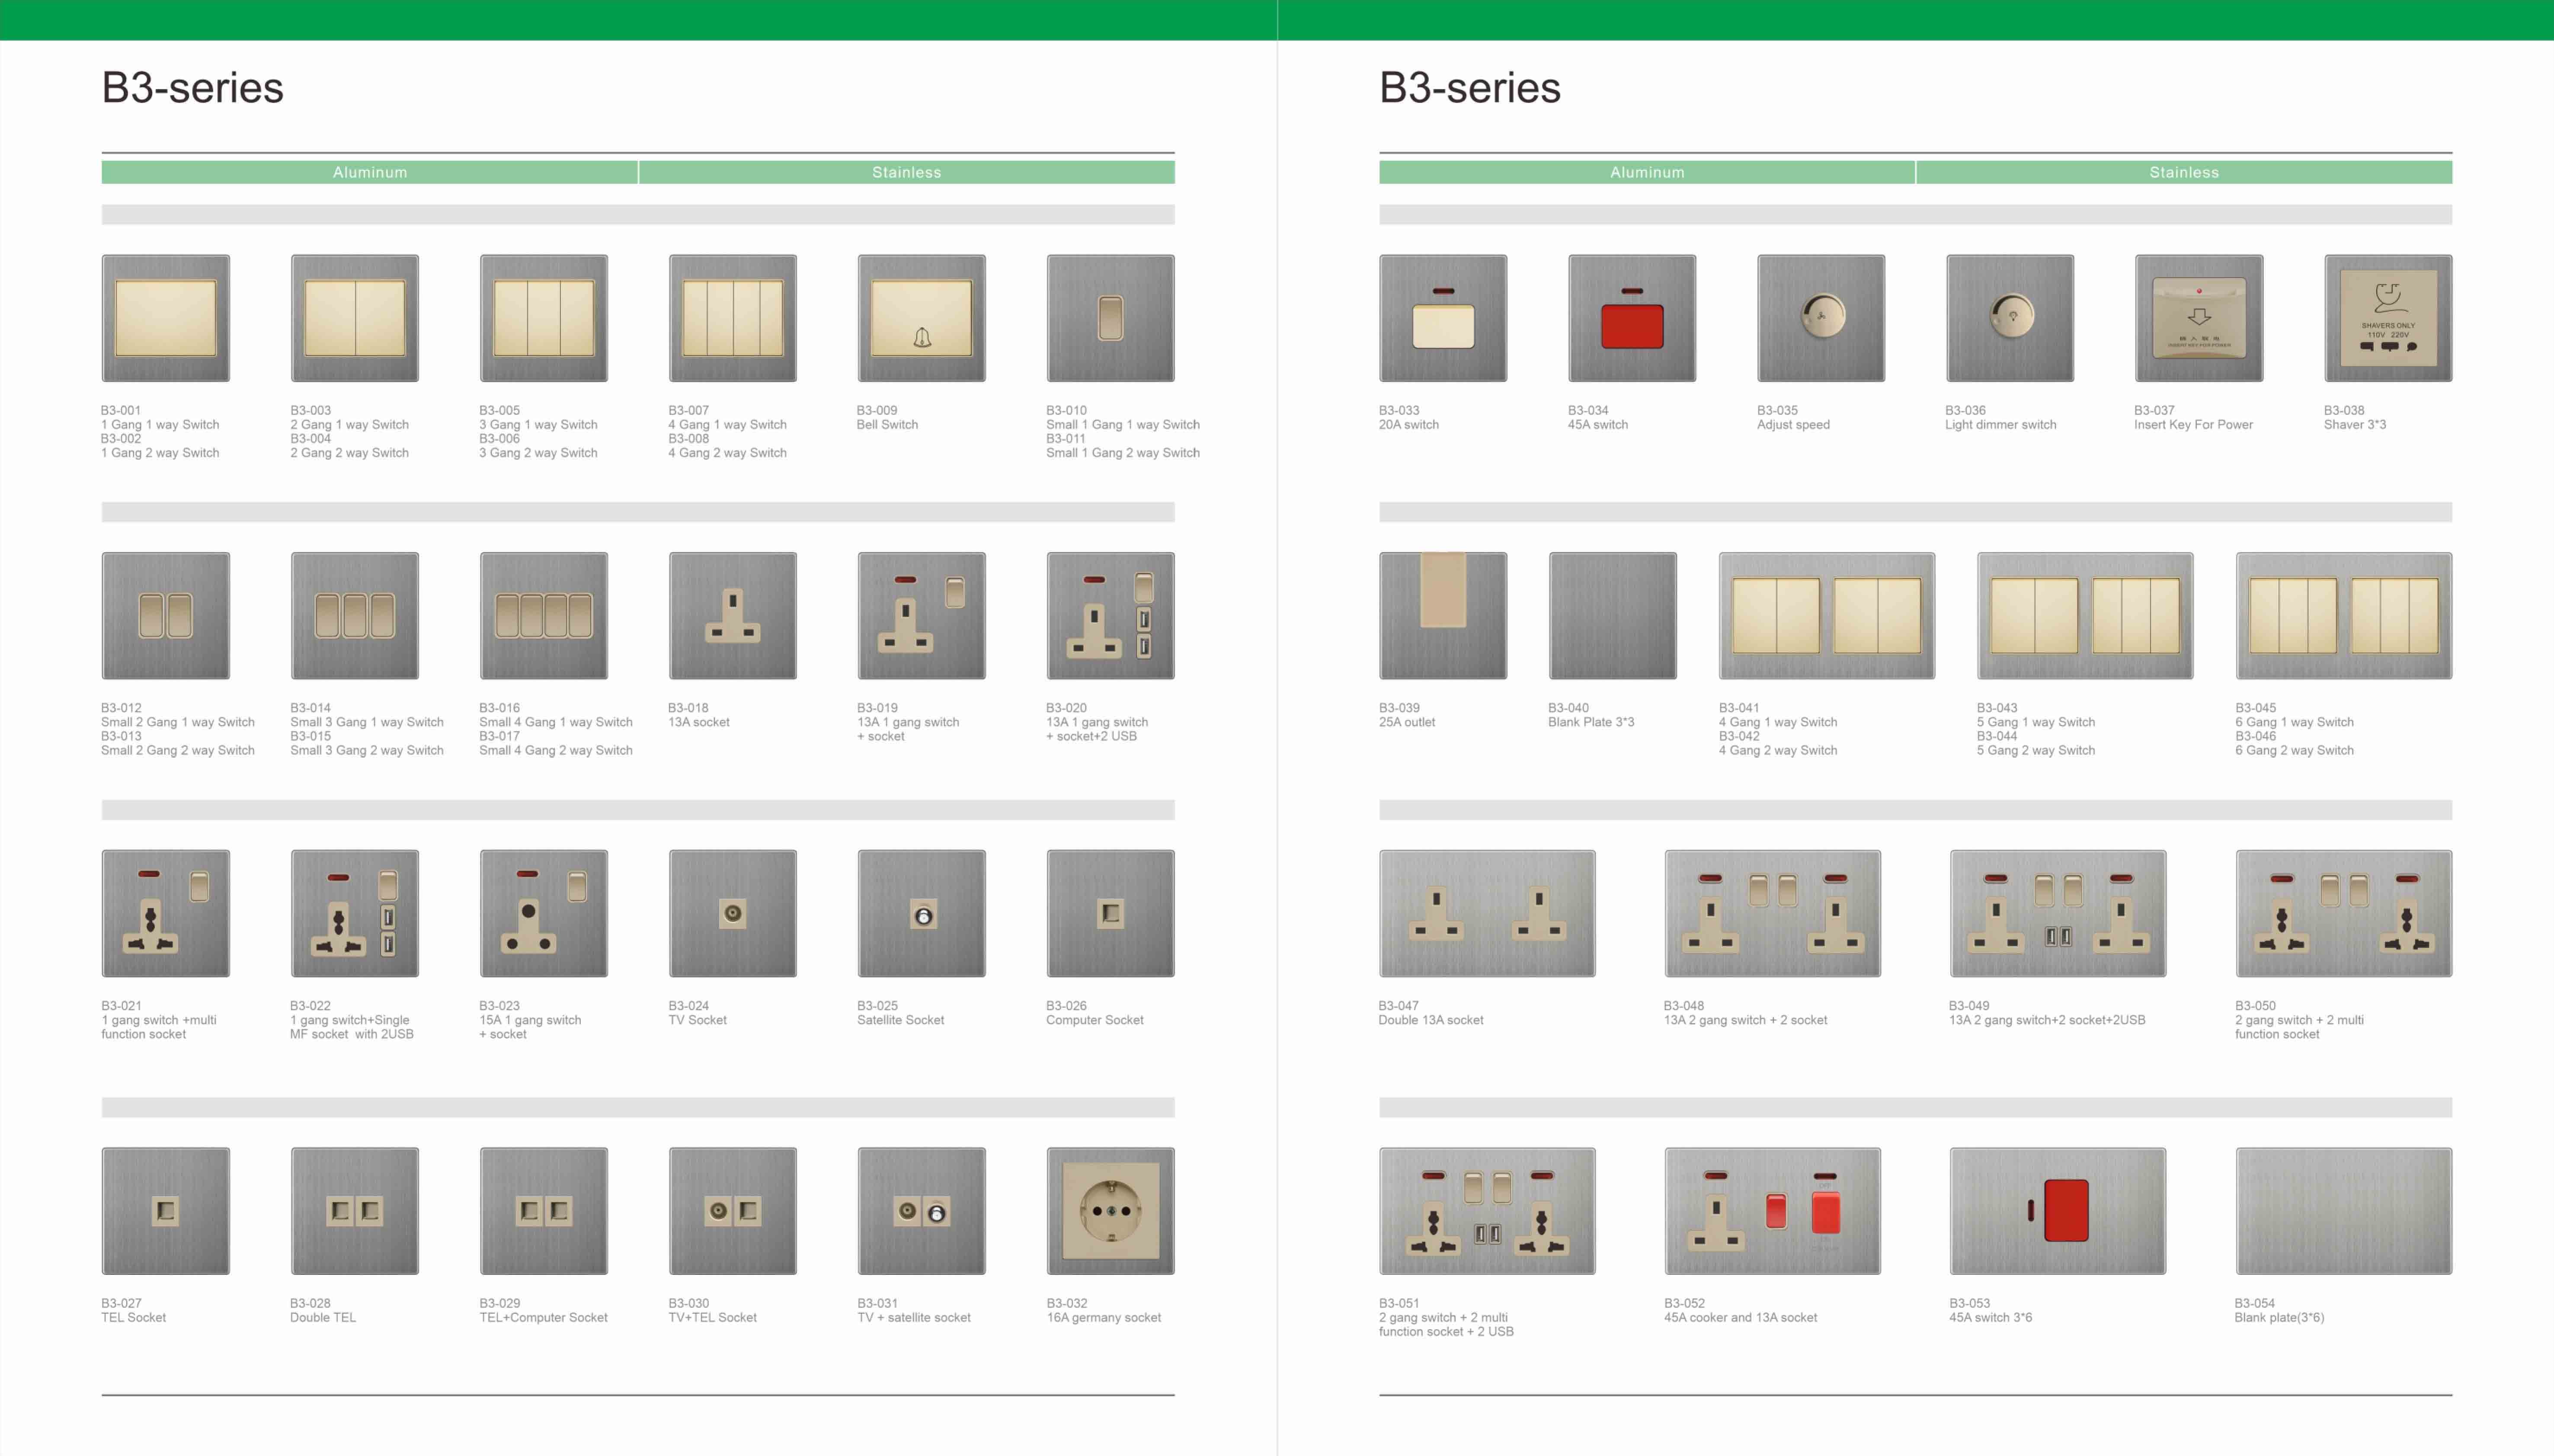The width and height of the screenshot is (2554, 1456).
Task: Click the B3-012 Small 2 Gang switch image
Action: (x=165, y=615)
